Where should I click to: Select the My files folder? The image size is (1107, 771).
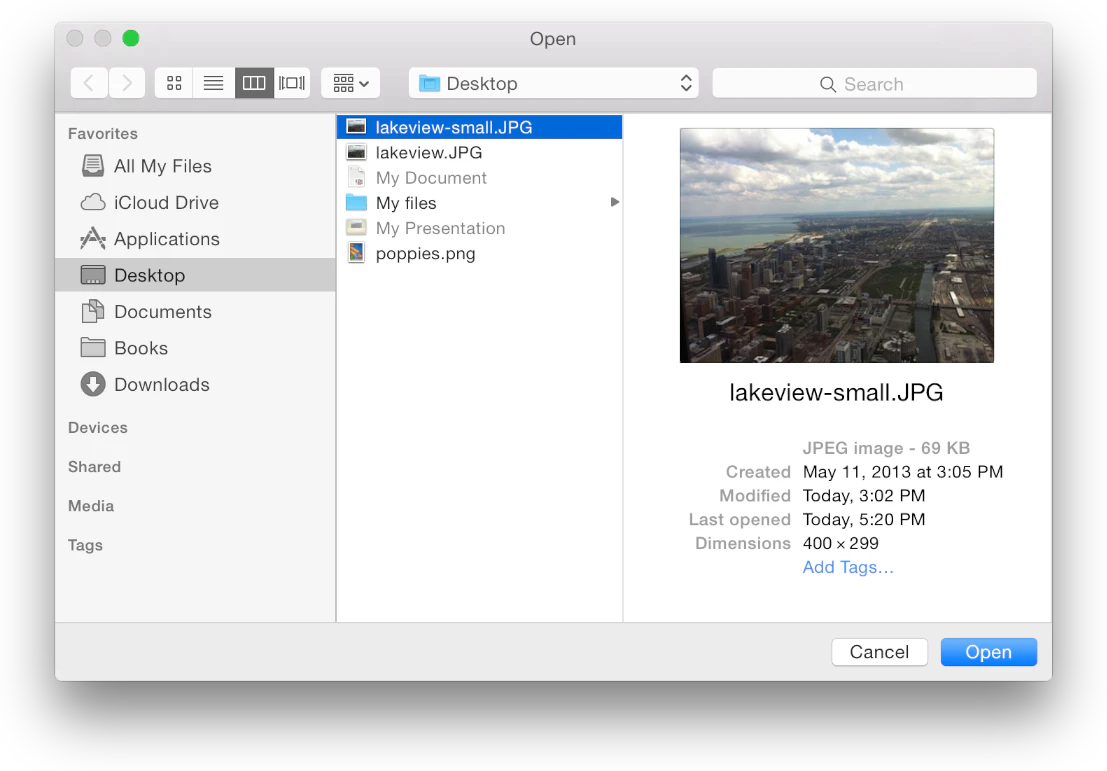click(479, 203)
